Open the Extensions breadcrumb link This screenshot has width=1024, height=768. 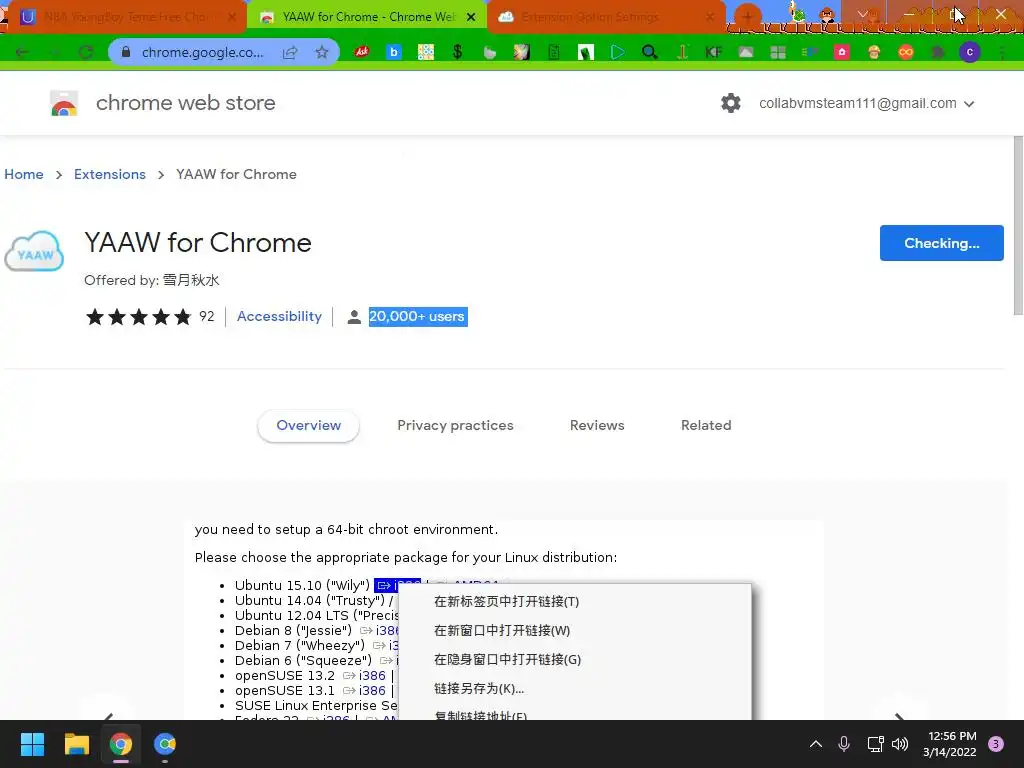tap(110, 174)
